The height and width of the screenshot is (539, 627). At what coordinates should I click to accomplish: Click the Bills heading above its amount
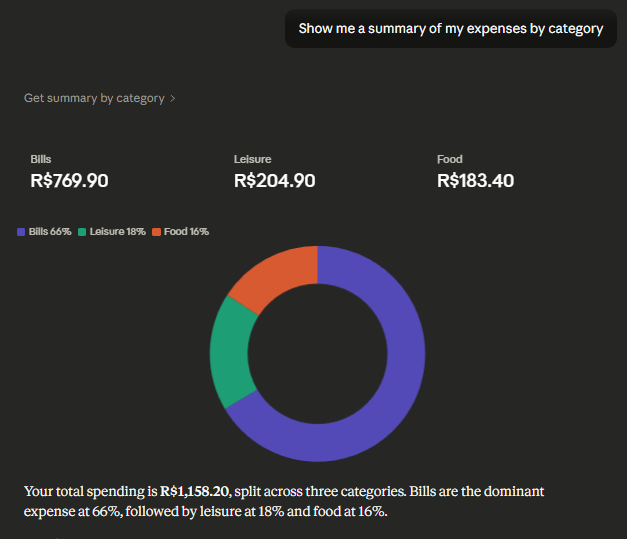(41, 159)
